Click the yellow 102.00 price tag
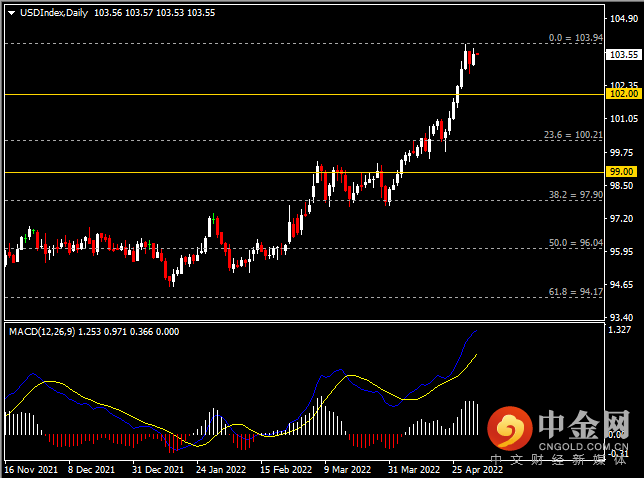Image resolution: width=644 pixels, height=478 pixels. pos(621,94)
